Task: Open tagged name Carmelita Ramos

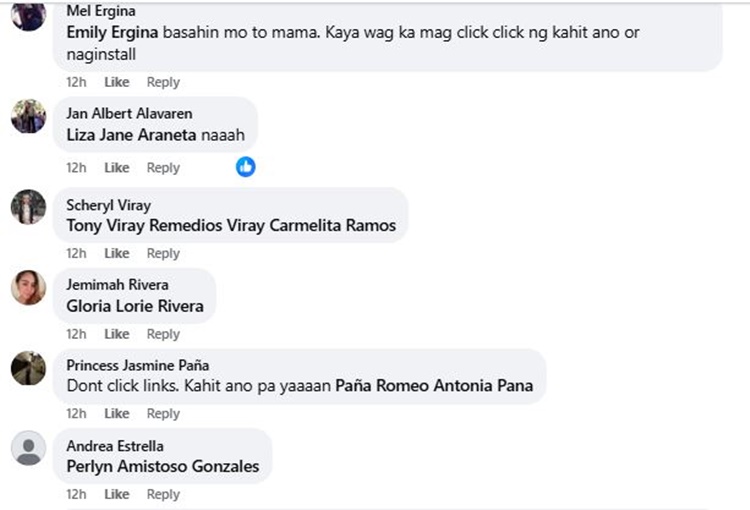Action: [333, 226]
